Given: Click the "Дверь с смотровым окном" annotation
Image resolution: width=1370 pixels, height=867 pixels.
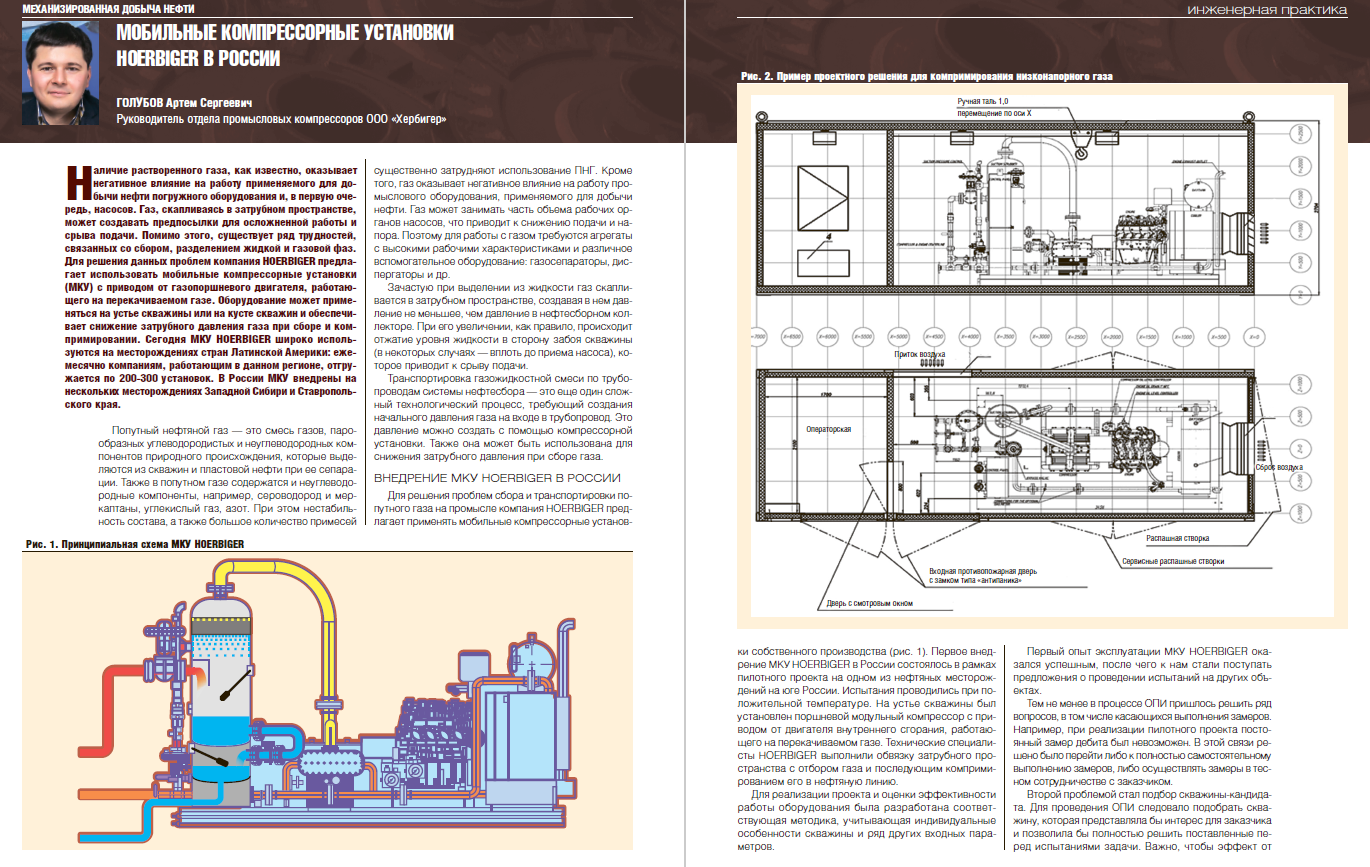Looking at the screenshot, I should pyautogui.click(x=868, y=603).
